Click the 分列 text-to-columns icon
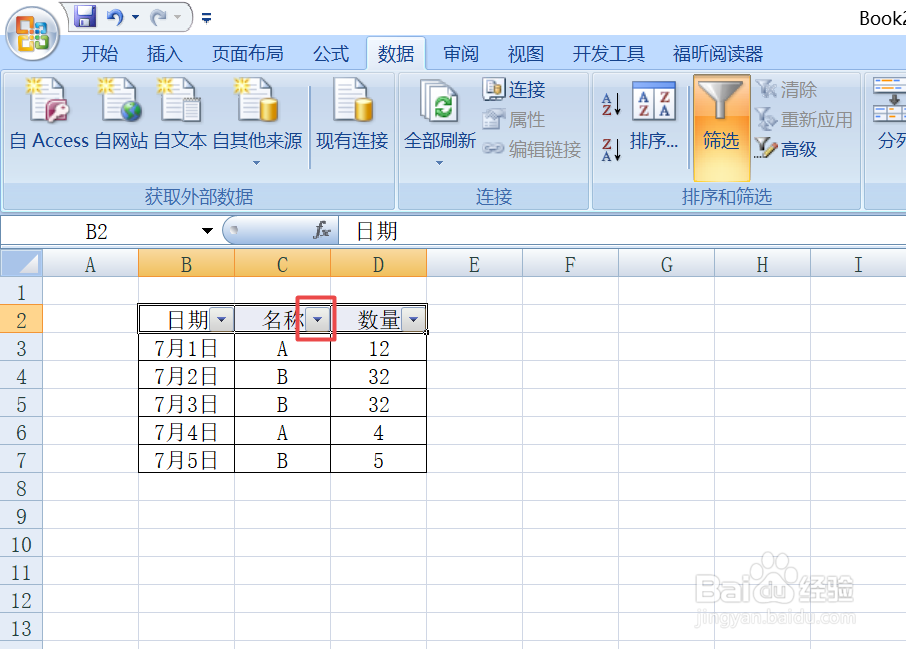The width and height of the screenshot is (906, 649). (x=890, y=115)
